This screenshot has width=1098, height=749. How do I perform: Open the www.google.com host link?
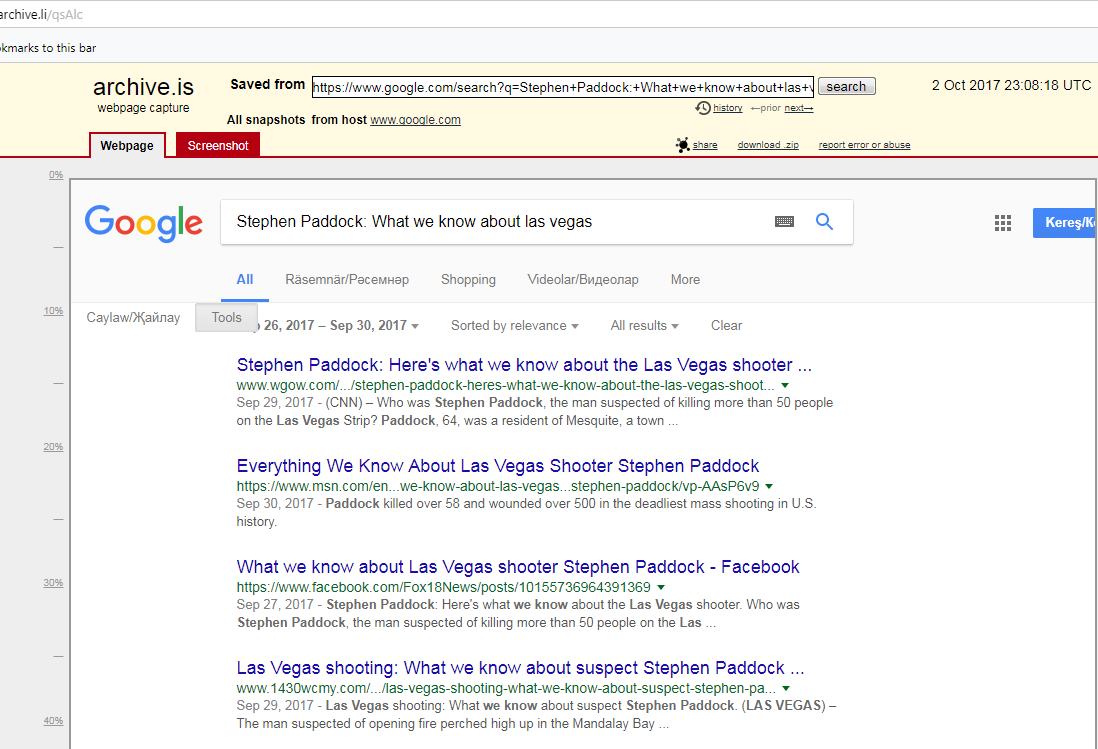tap(415, 120)
